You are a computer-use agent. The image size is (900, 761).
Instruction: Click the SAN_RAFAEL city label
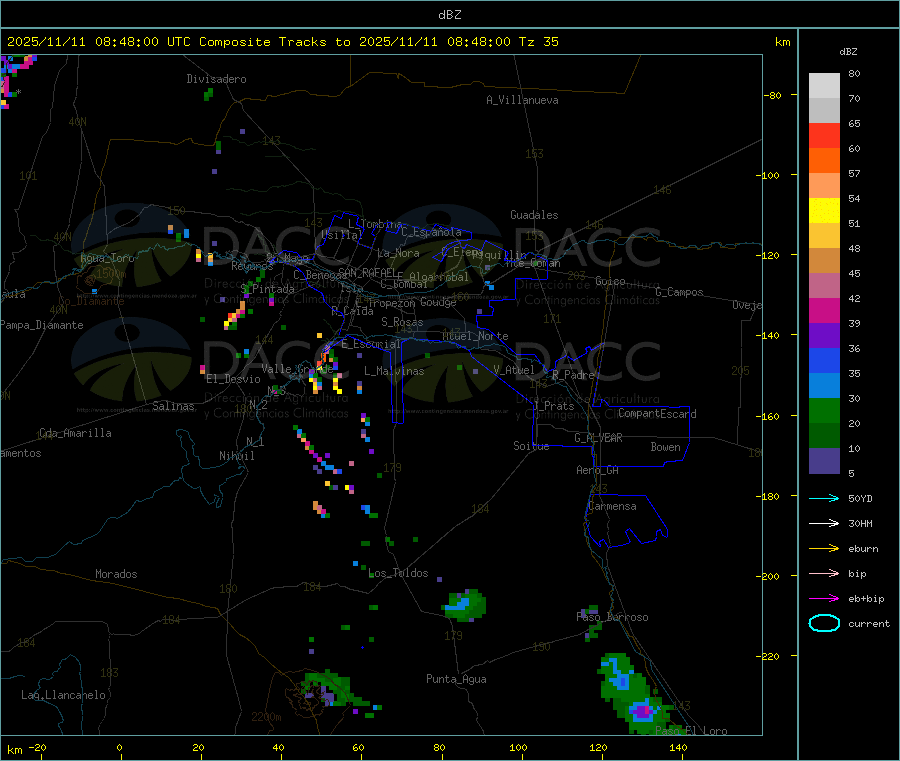coord(367,272)
